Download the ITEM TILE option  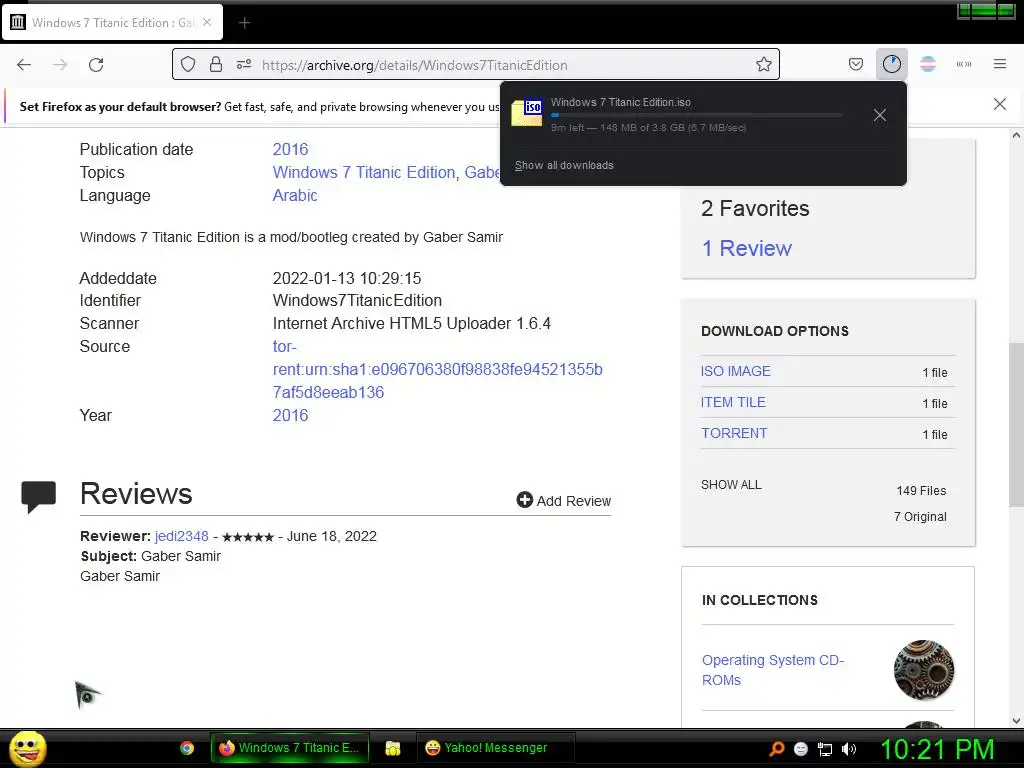point(733,402)
